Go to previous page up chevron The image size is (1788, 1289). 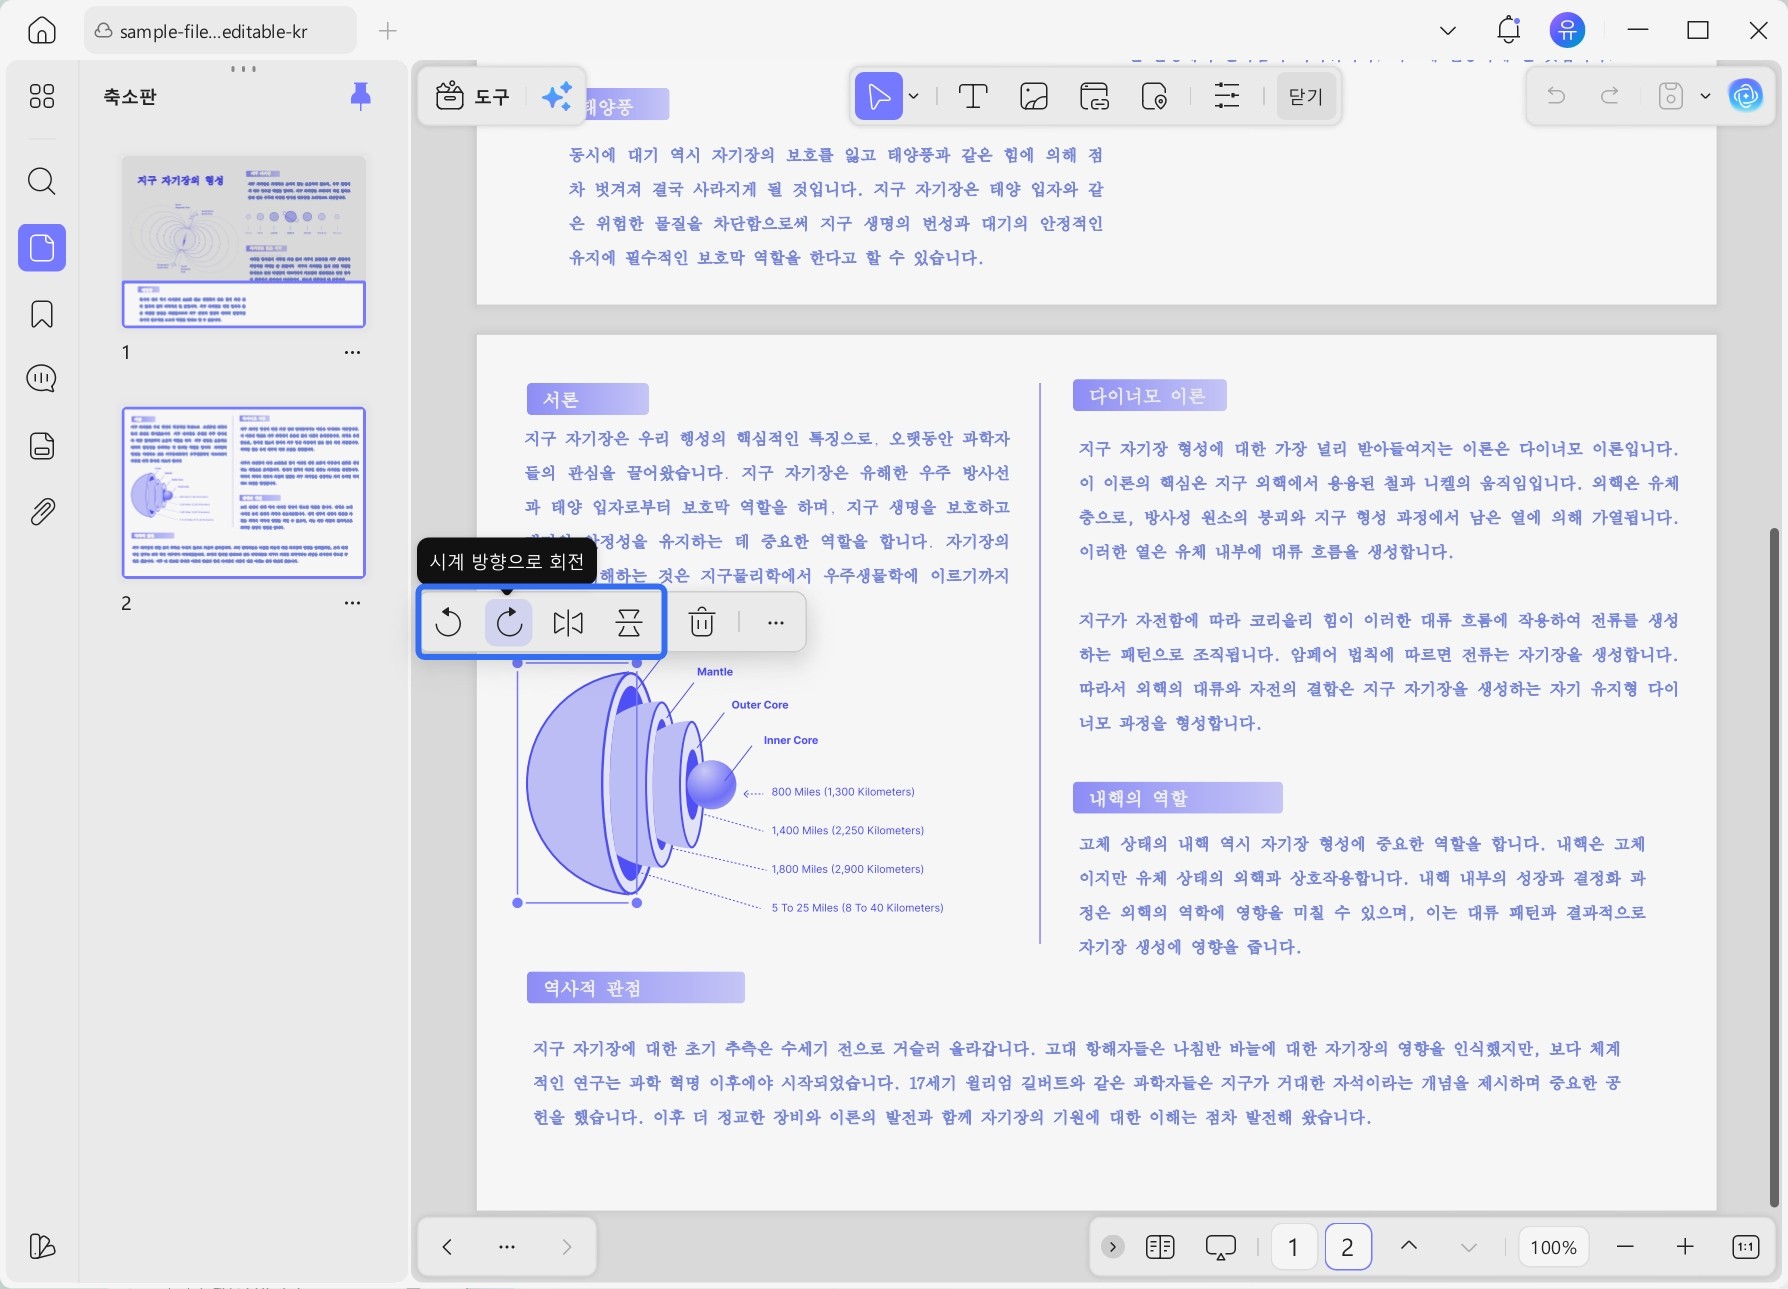tap(1409, 1246)
